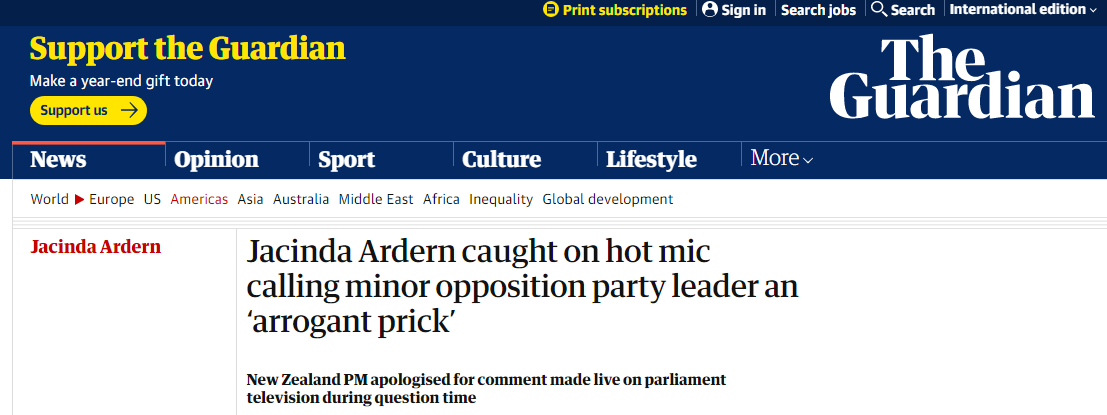
Task: Open The Guardian logo homepage
Action: [961, 78]
